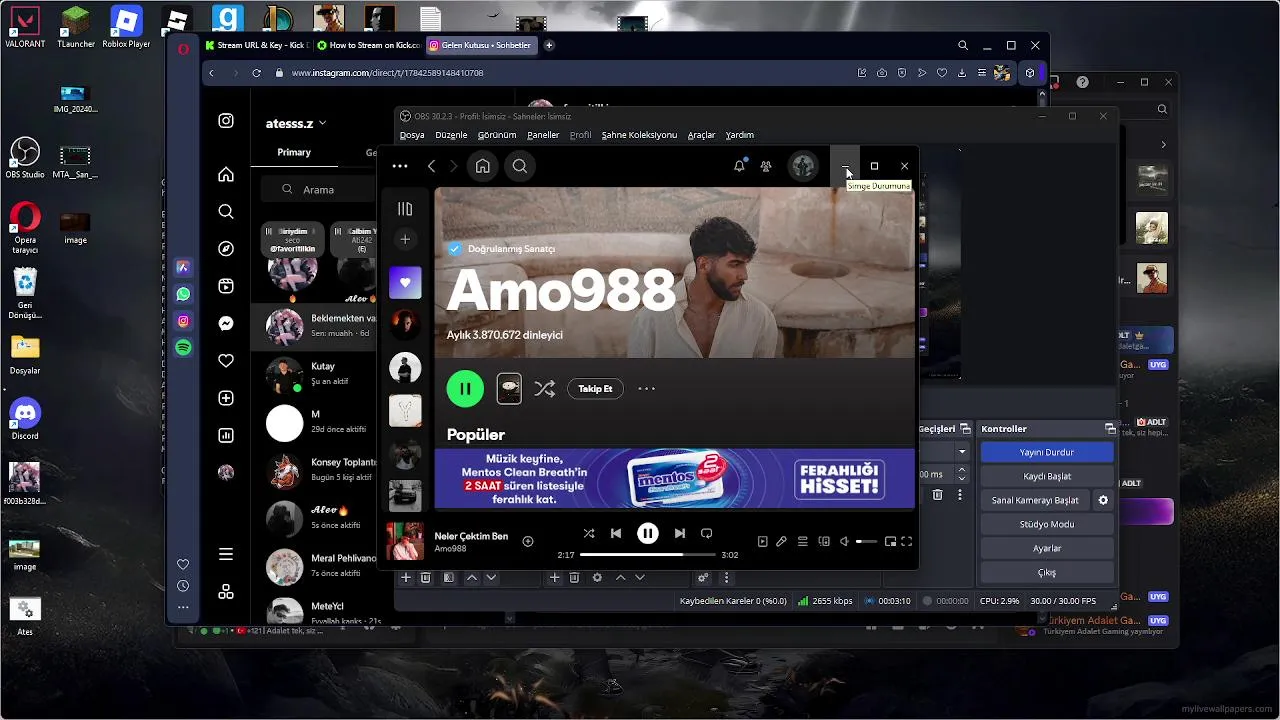Add Neler Çektim Ben to Liked Songs
The image size is (1280, 720).
(x=528, y=541)
